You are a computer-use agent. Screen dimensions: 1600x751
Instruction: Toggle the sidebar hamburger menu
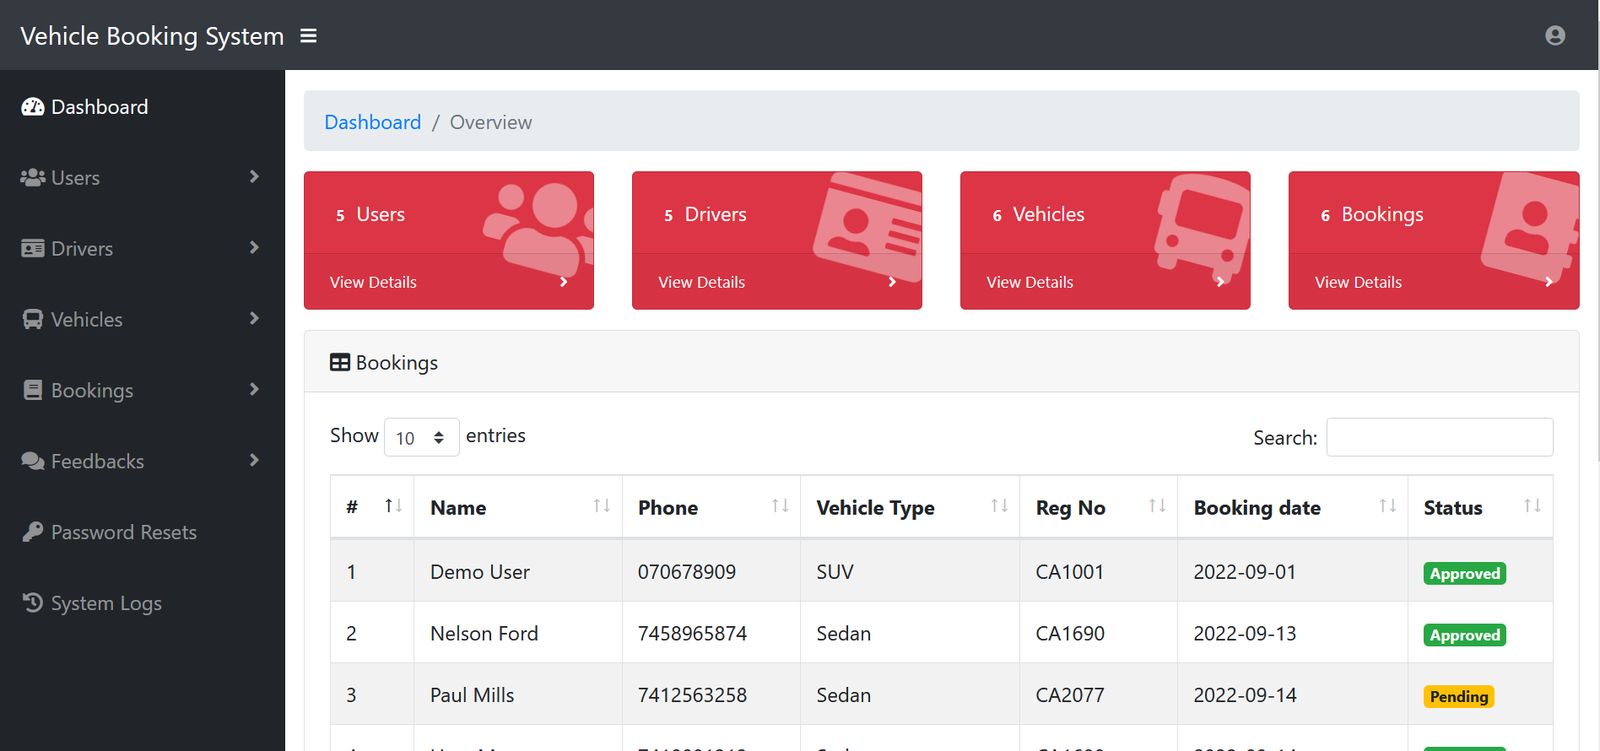point(308,36)
